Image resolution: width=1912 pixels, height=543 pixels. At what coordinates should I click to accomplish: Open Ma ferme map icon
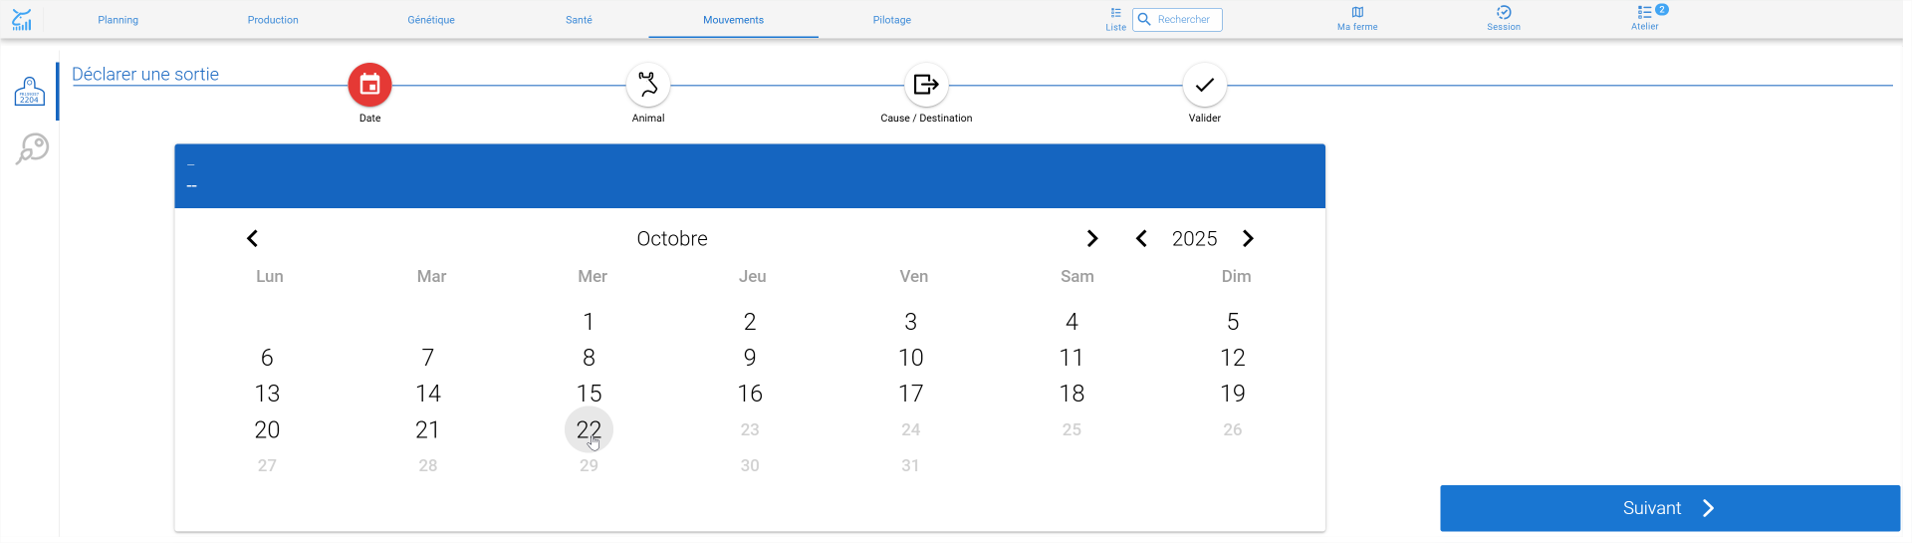click(1357, 12)
